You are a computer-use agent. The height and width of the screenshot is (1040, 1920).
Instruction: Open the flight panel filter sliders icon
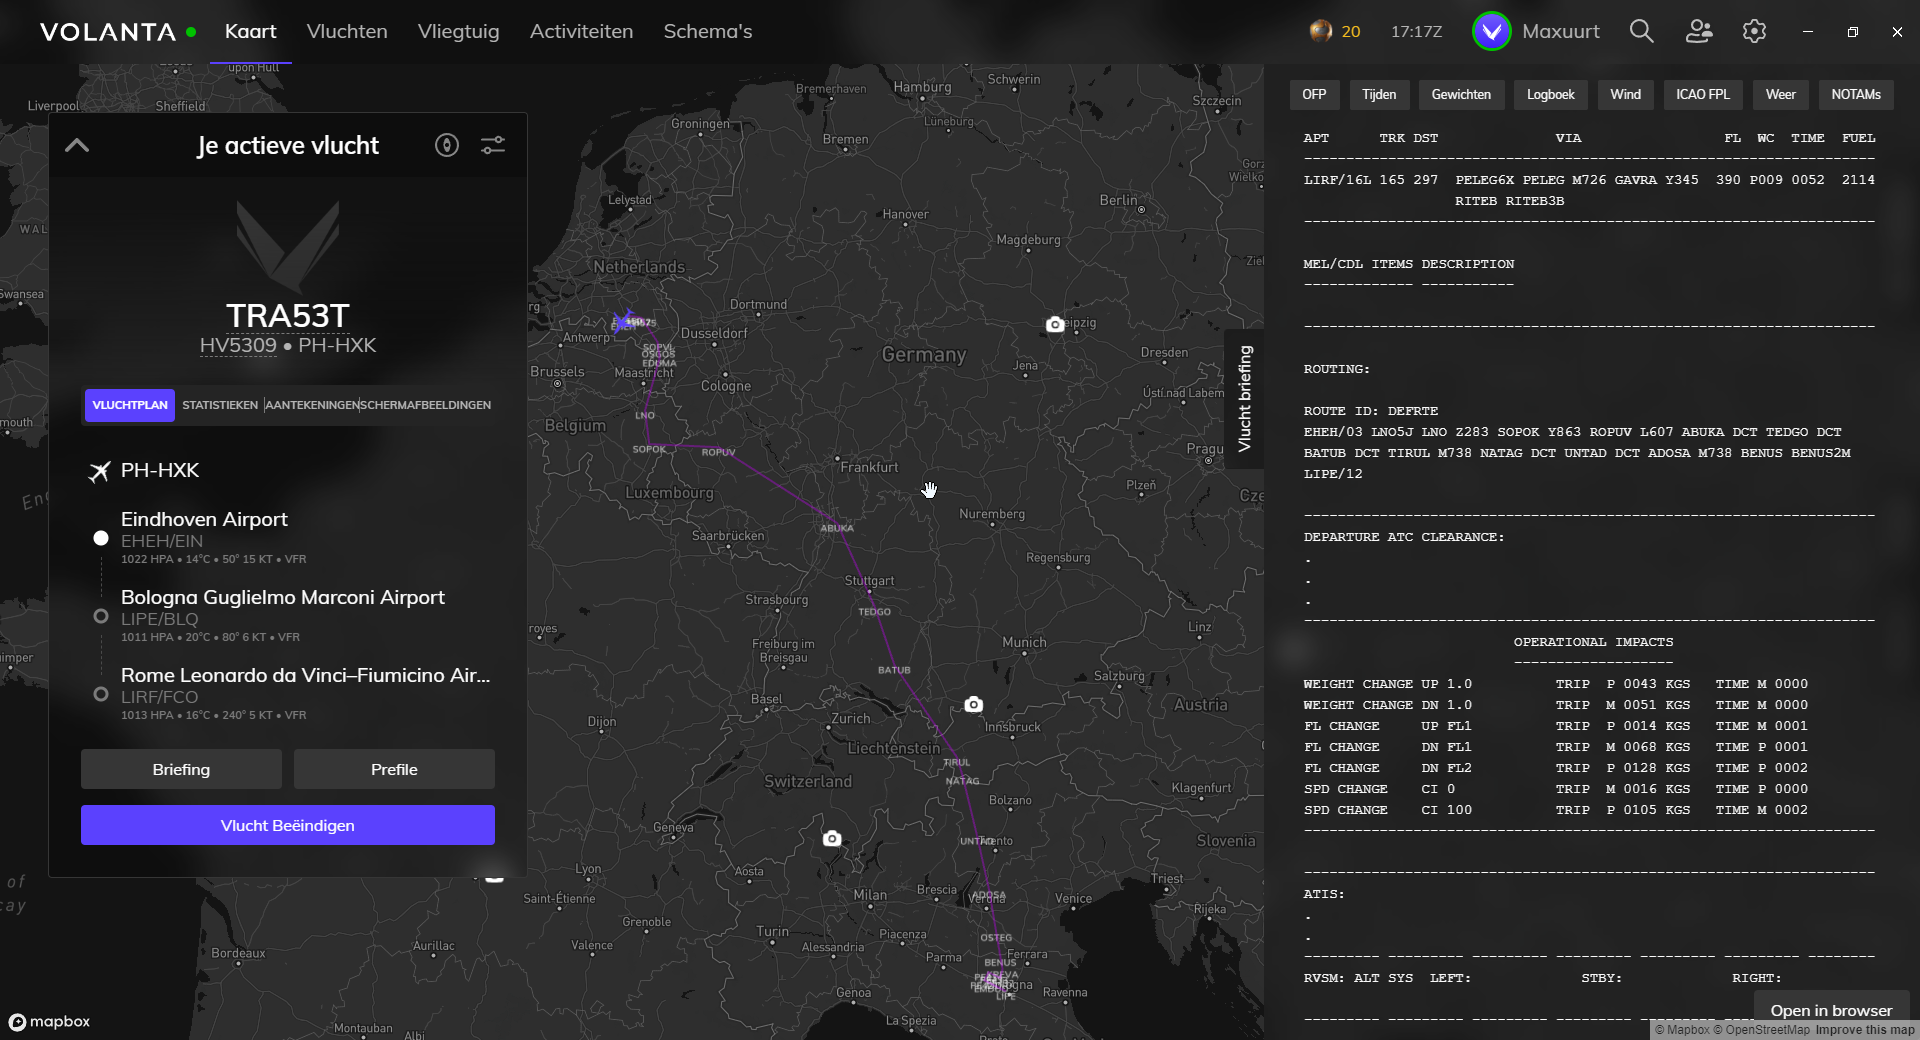tap(493, 145)
